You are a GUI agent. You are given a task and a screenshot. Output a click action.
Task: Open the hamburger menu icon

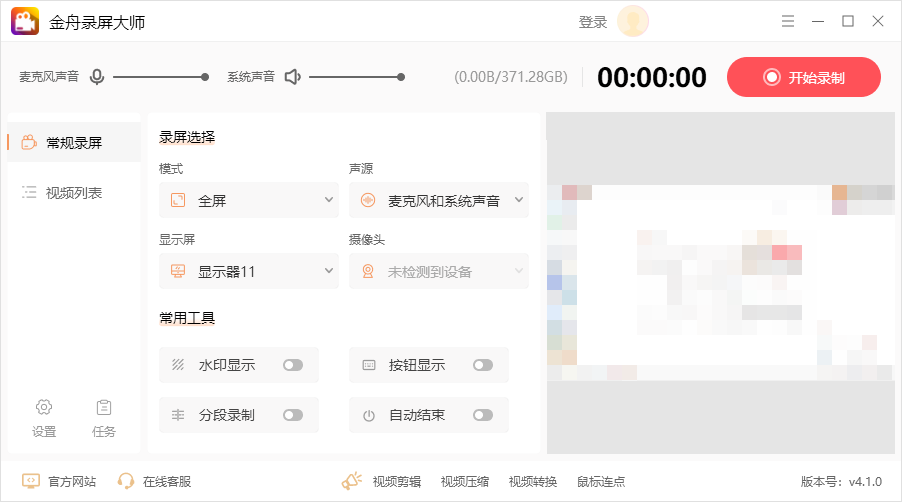coord(788,21)
